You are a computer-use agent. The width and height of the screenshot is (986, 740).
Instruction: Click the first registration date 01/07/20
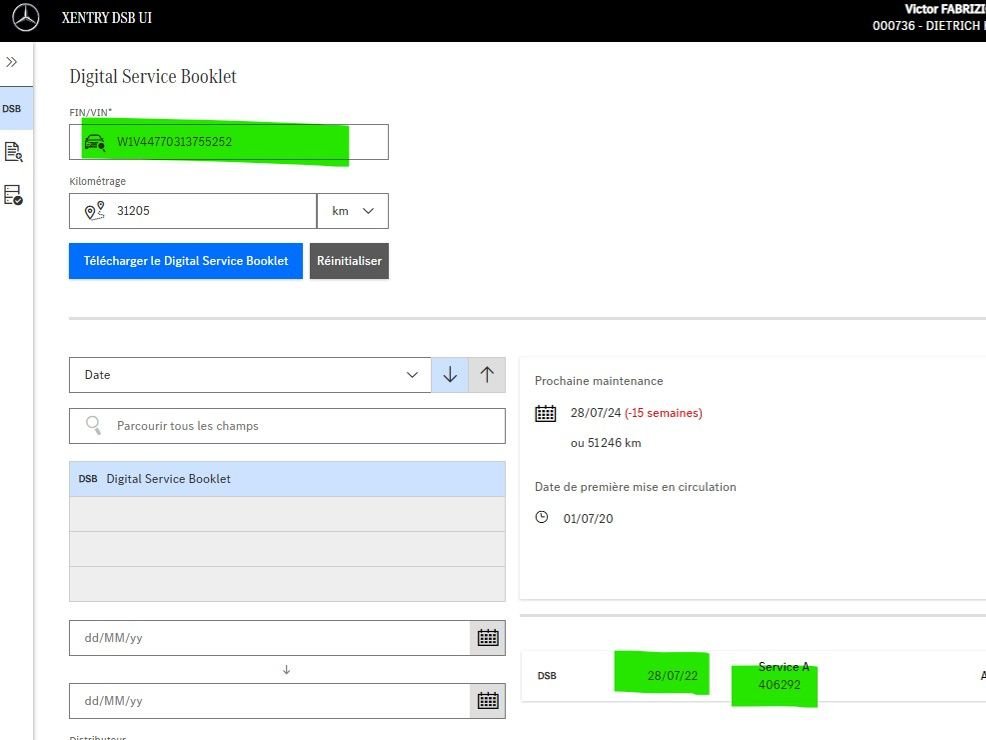(588, 519)
